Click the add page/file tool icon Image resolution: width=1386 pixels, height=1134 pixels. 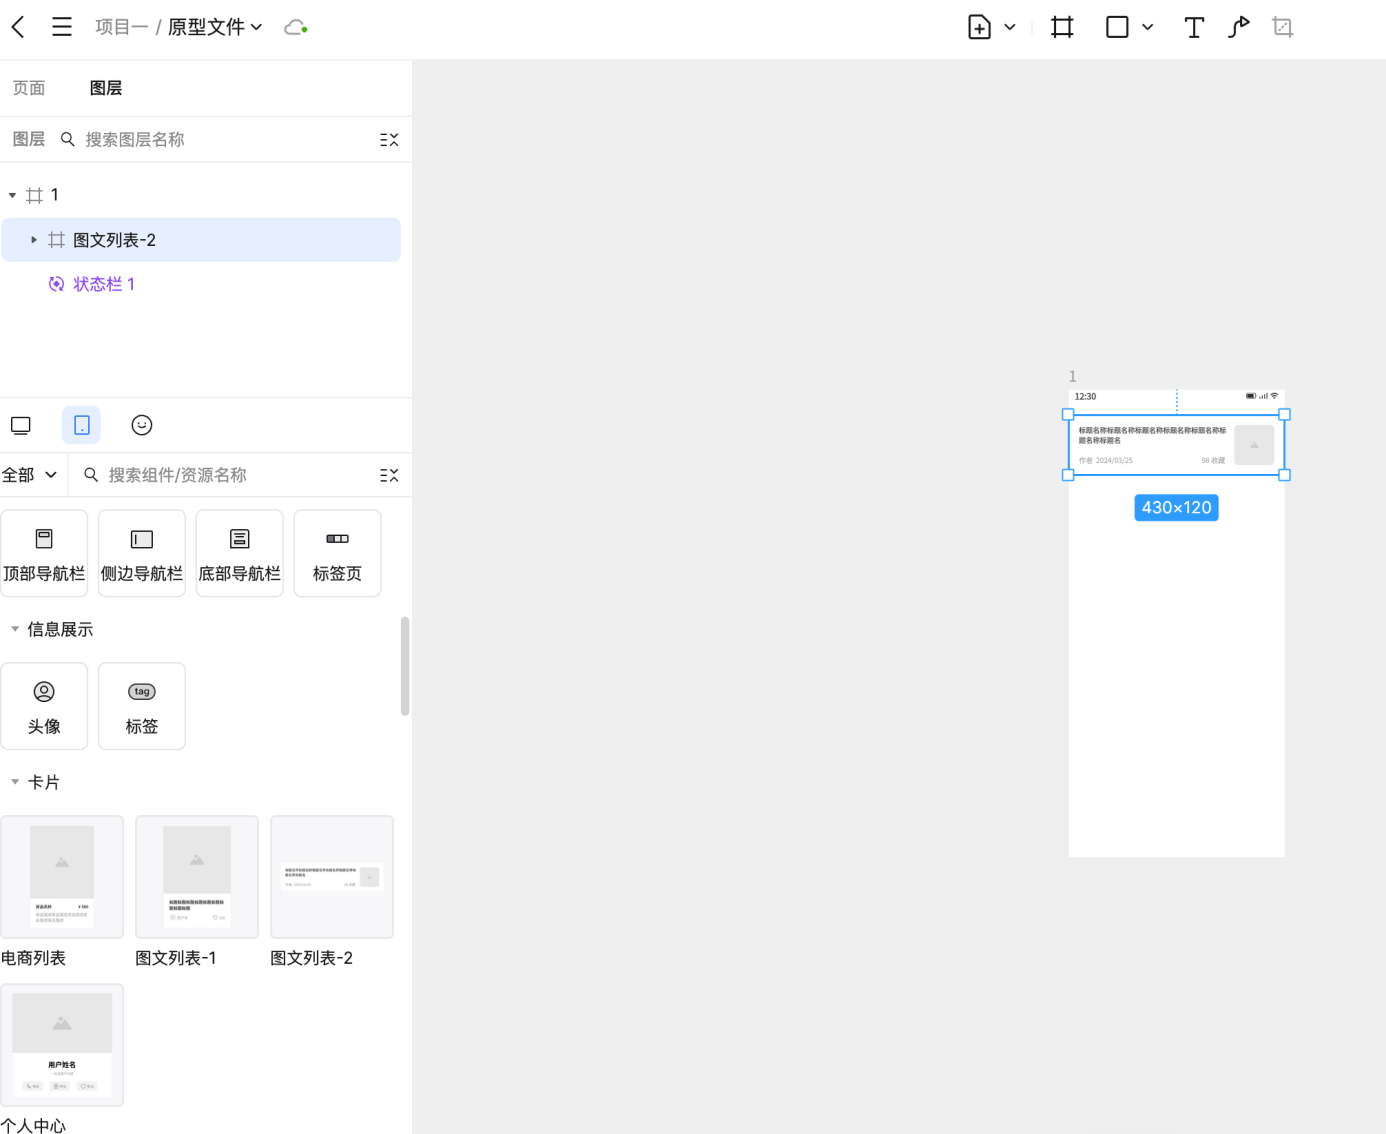[x=980, y=27]
